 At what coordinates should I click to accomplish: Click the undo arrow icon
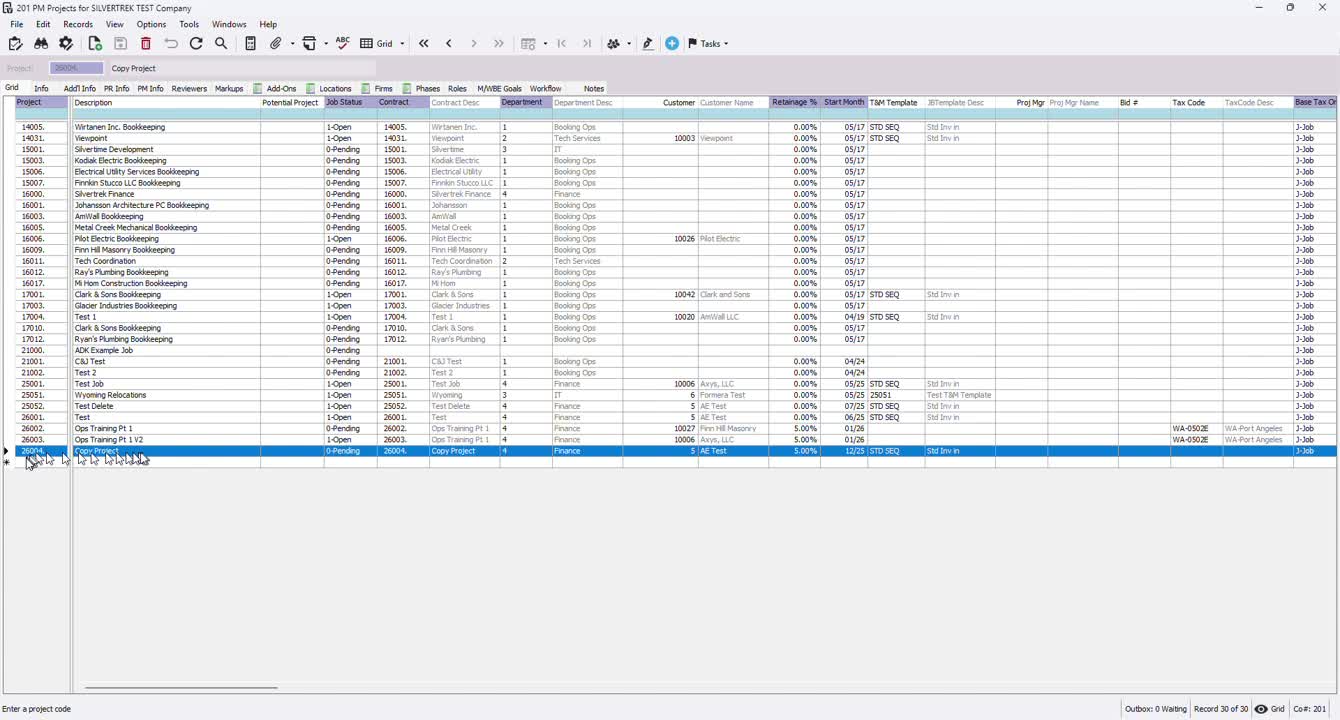tap(171, 44)
